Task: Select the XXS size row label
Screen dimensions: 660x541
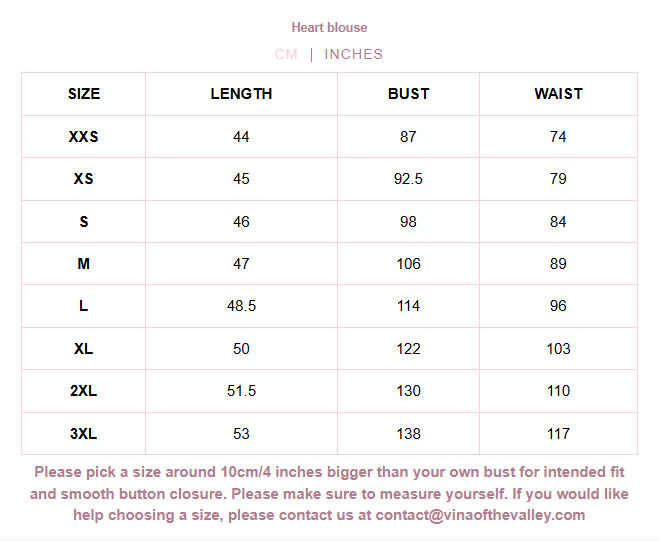Action: pyautogui.click(x=84, y=137)
